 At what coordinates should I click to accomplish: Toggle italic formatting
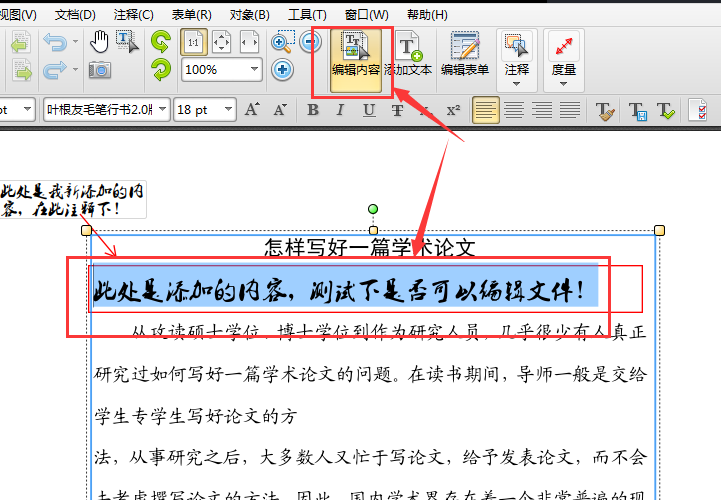(x=340, y=110)
